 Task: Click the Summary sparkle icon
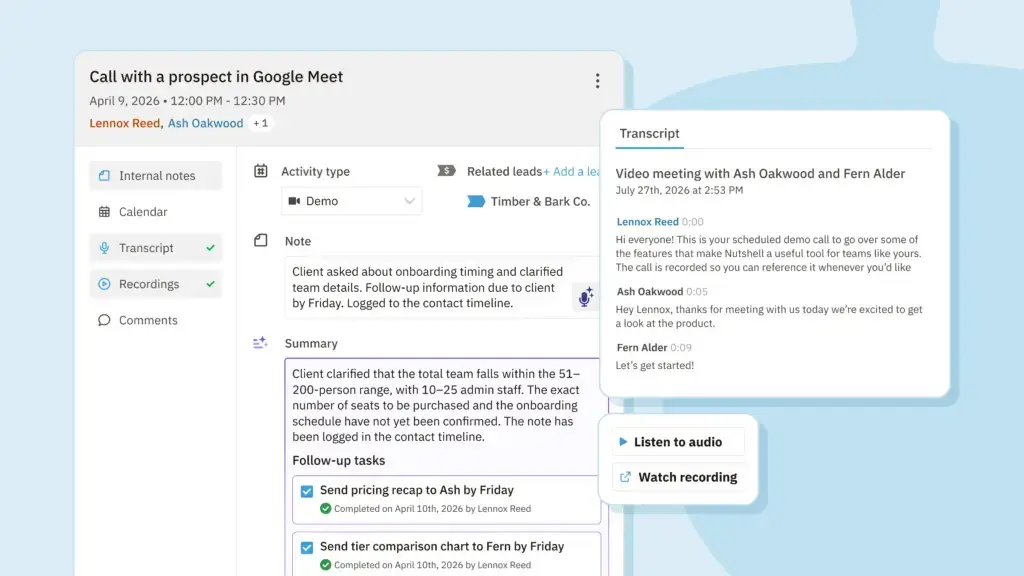260,343
